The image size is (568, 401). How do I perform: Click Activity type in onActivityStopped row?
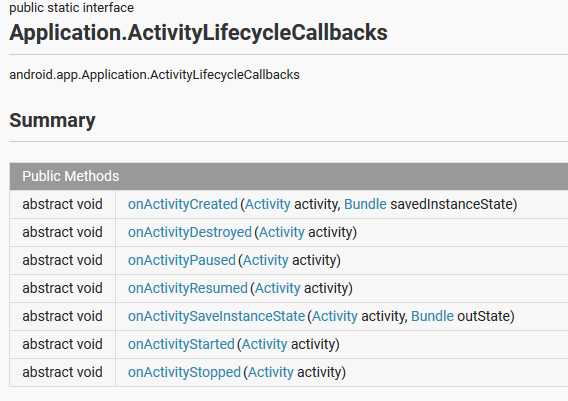(x=271, y=372)
